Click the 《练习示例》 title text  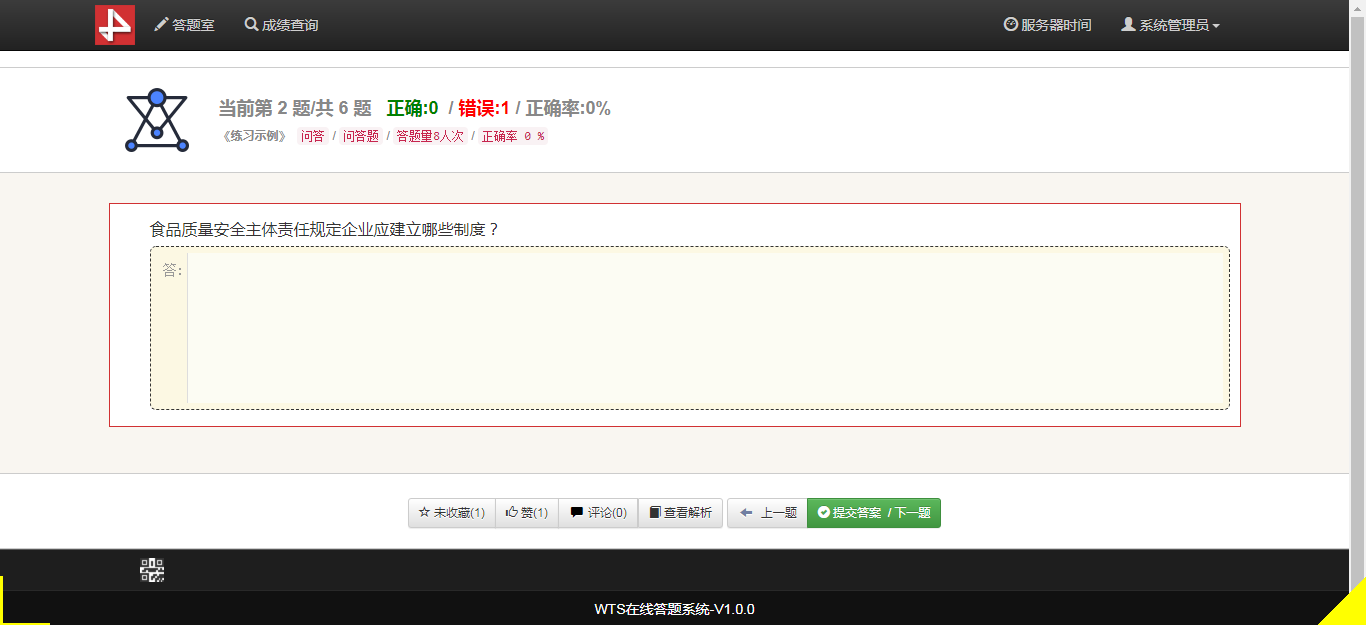click(x=255, y=136)
